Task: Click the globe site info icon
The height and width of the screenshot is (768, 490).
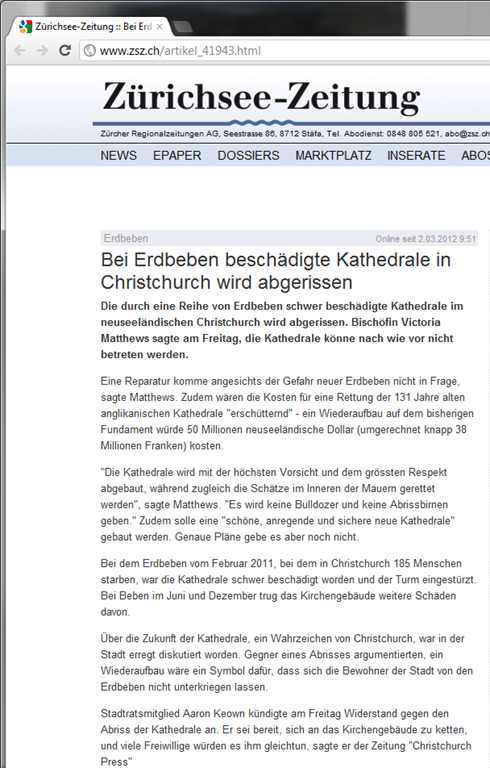Action: pyautogui.click(x=89, y=50)
